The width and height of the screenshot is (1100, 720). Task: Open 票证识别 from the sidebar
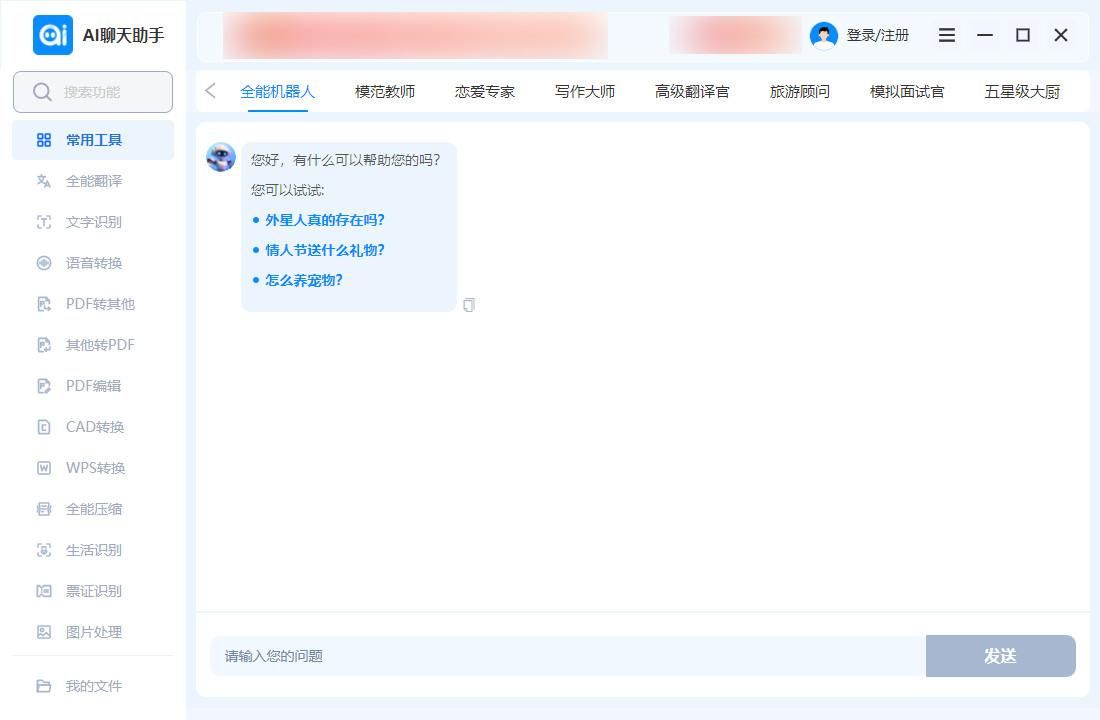[x=93, y=591]
